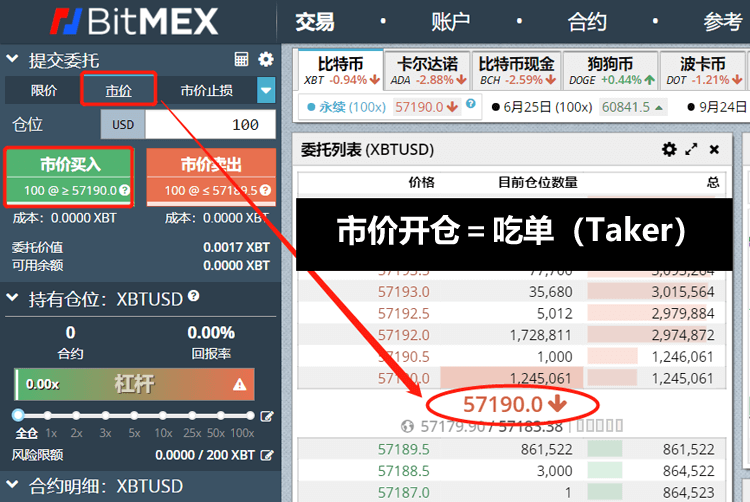Click ask price 57192.5 row
Viewport: 750px width, 502px height.
pos(512,313)
